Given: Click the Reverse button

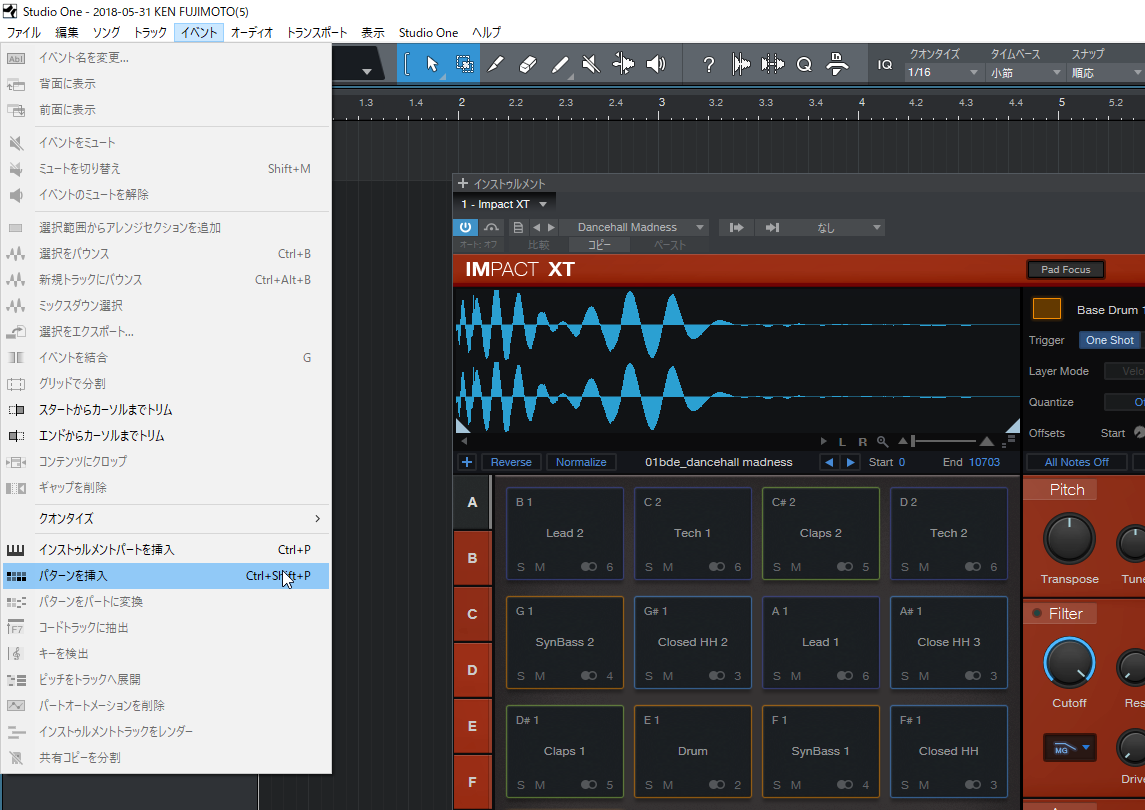Looking at the screenshot, I should click(x=511, y=462).
